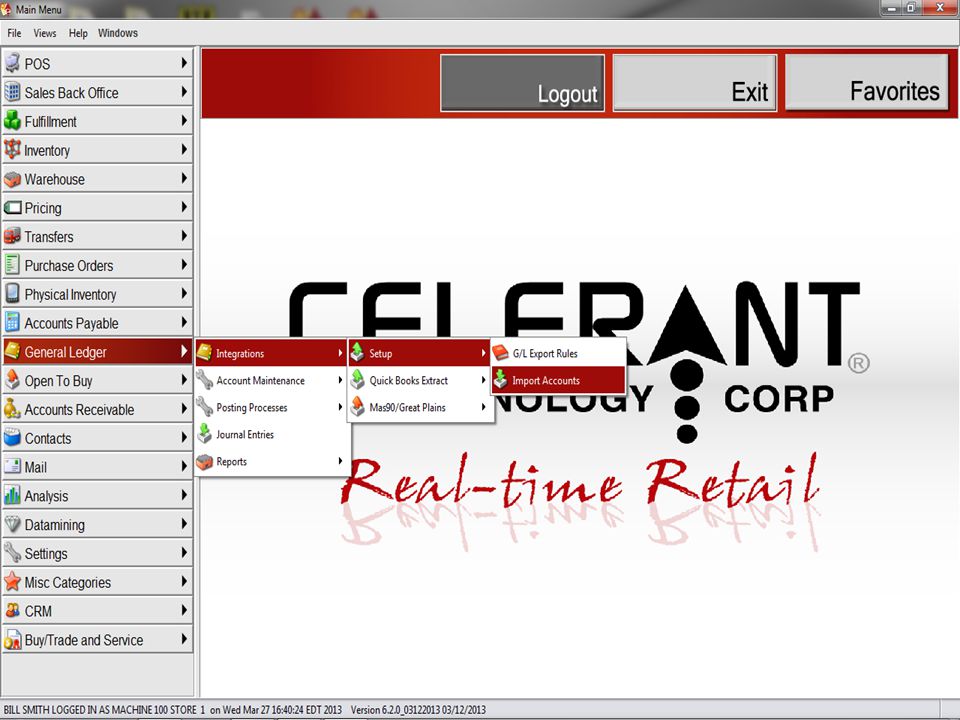Click the Exit button
Screen dimensions: 960x720
pyautogui.click(x=695, y=83)
